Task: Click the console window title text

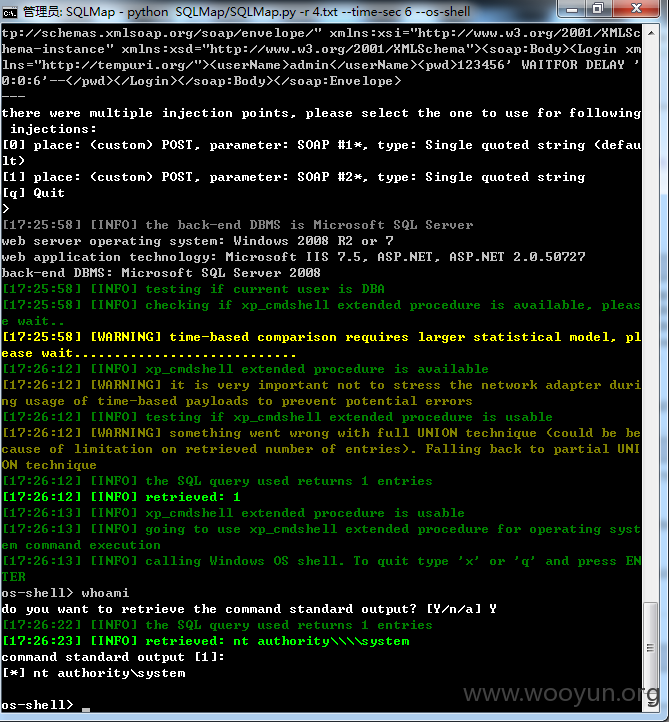Action: (246, 12)
